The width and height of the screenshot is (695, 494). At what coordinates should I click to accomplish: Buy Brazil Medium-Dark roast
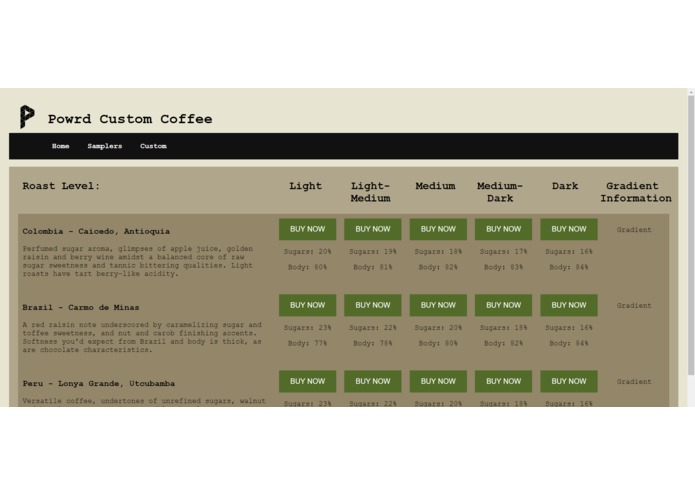[x=503, y=305]
